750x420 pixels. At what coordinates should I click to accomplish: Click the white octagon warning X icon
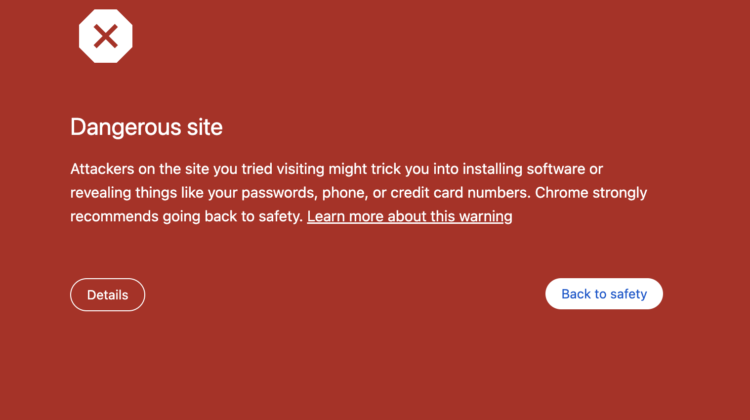pyautogui.click(x=105, y=37)
